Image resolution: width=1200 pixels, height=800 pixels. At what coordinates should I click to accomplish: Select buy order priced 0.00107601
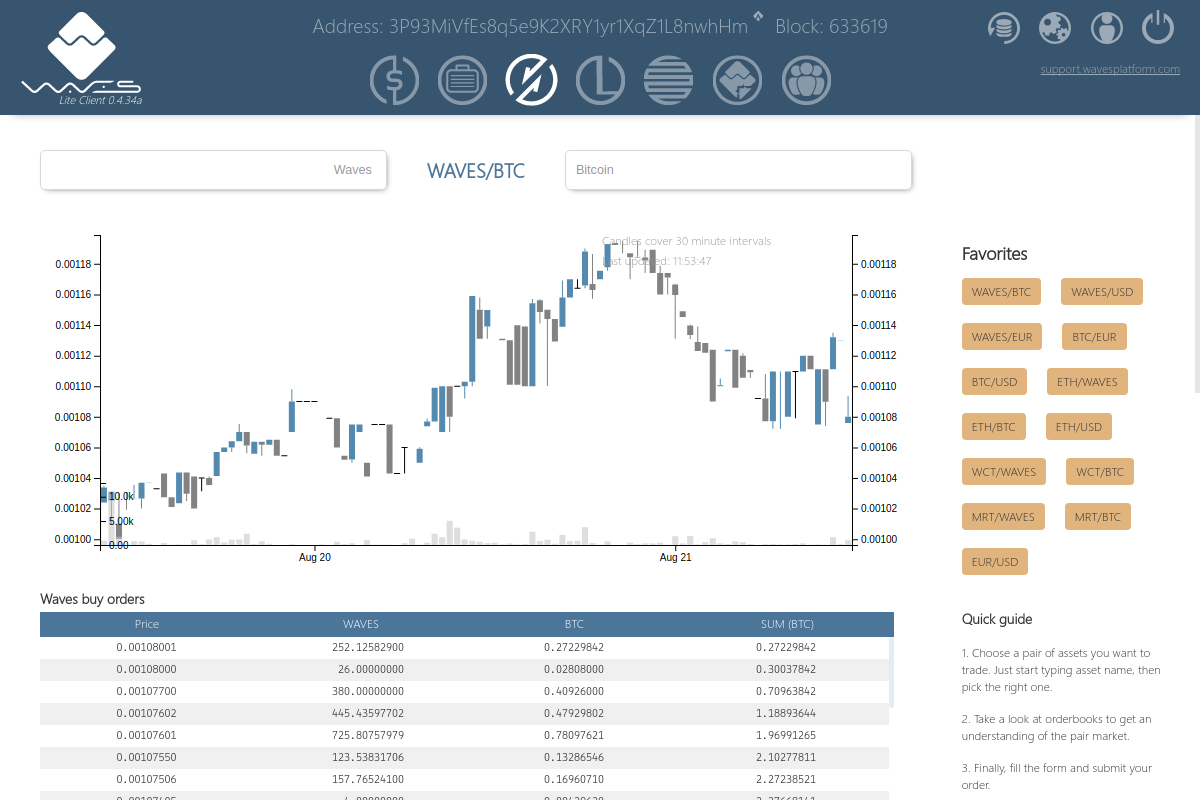pos(464,735)
